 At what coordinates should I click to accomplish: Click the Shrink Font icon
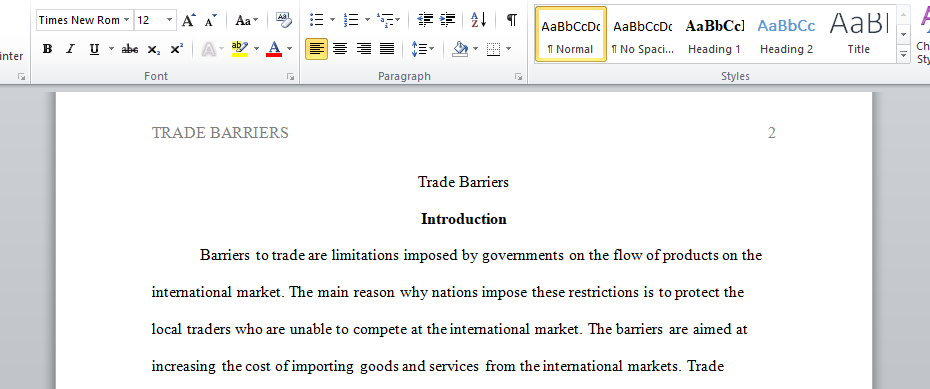tap(211, 20)
